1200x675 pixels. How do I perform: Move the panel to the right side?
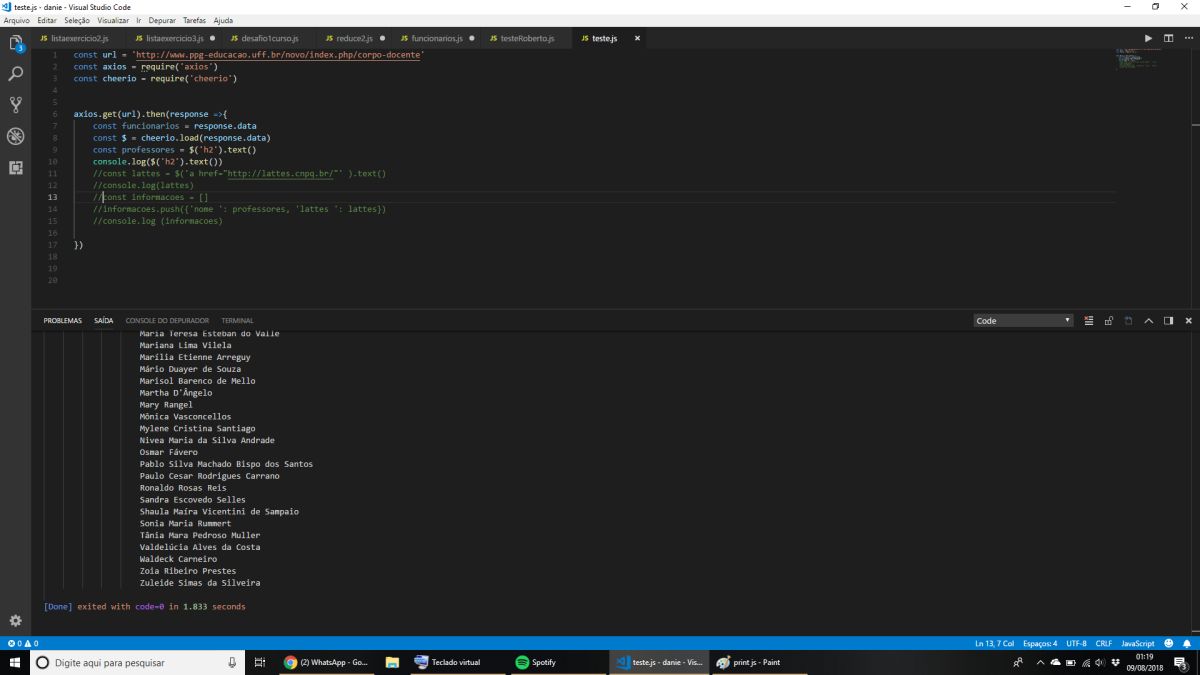pyautogui.click(x=1168, y=321)
